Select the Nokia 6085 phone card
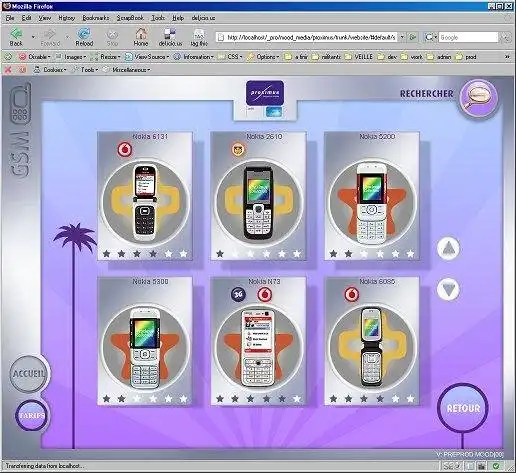This screenshot has width=516, height=473. [372, 341]
